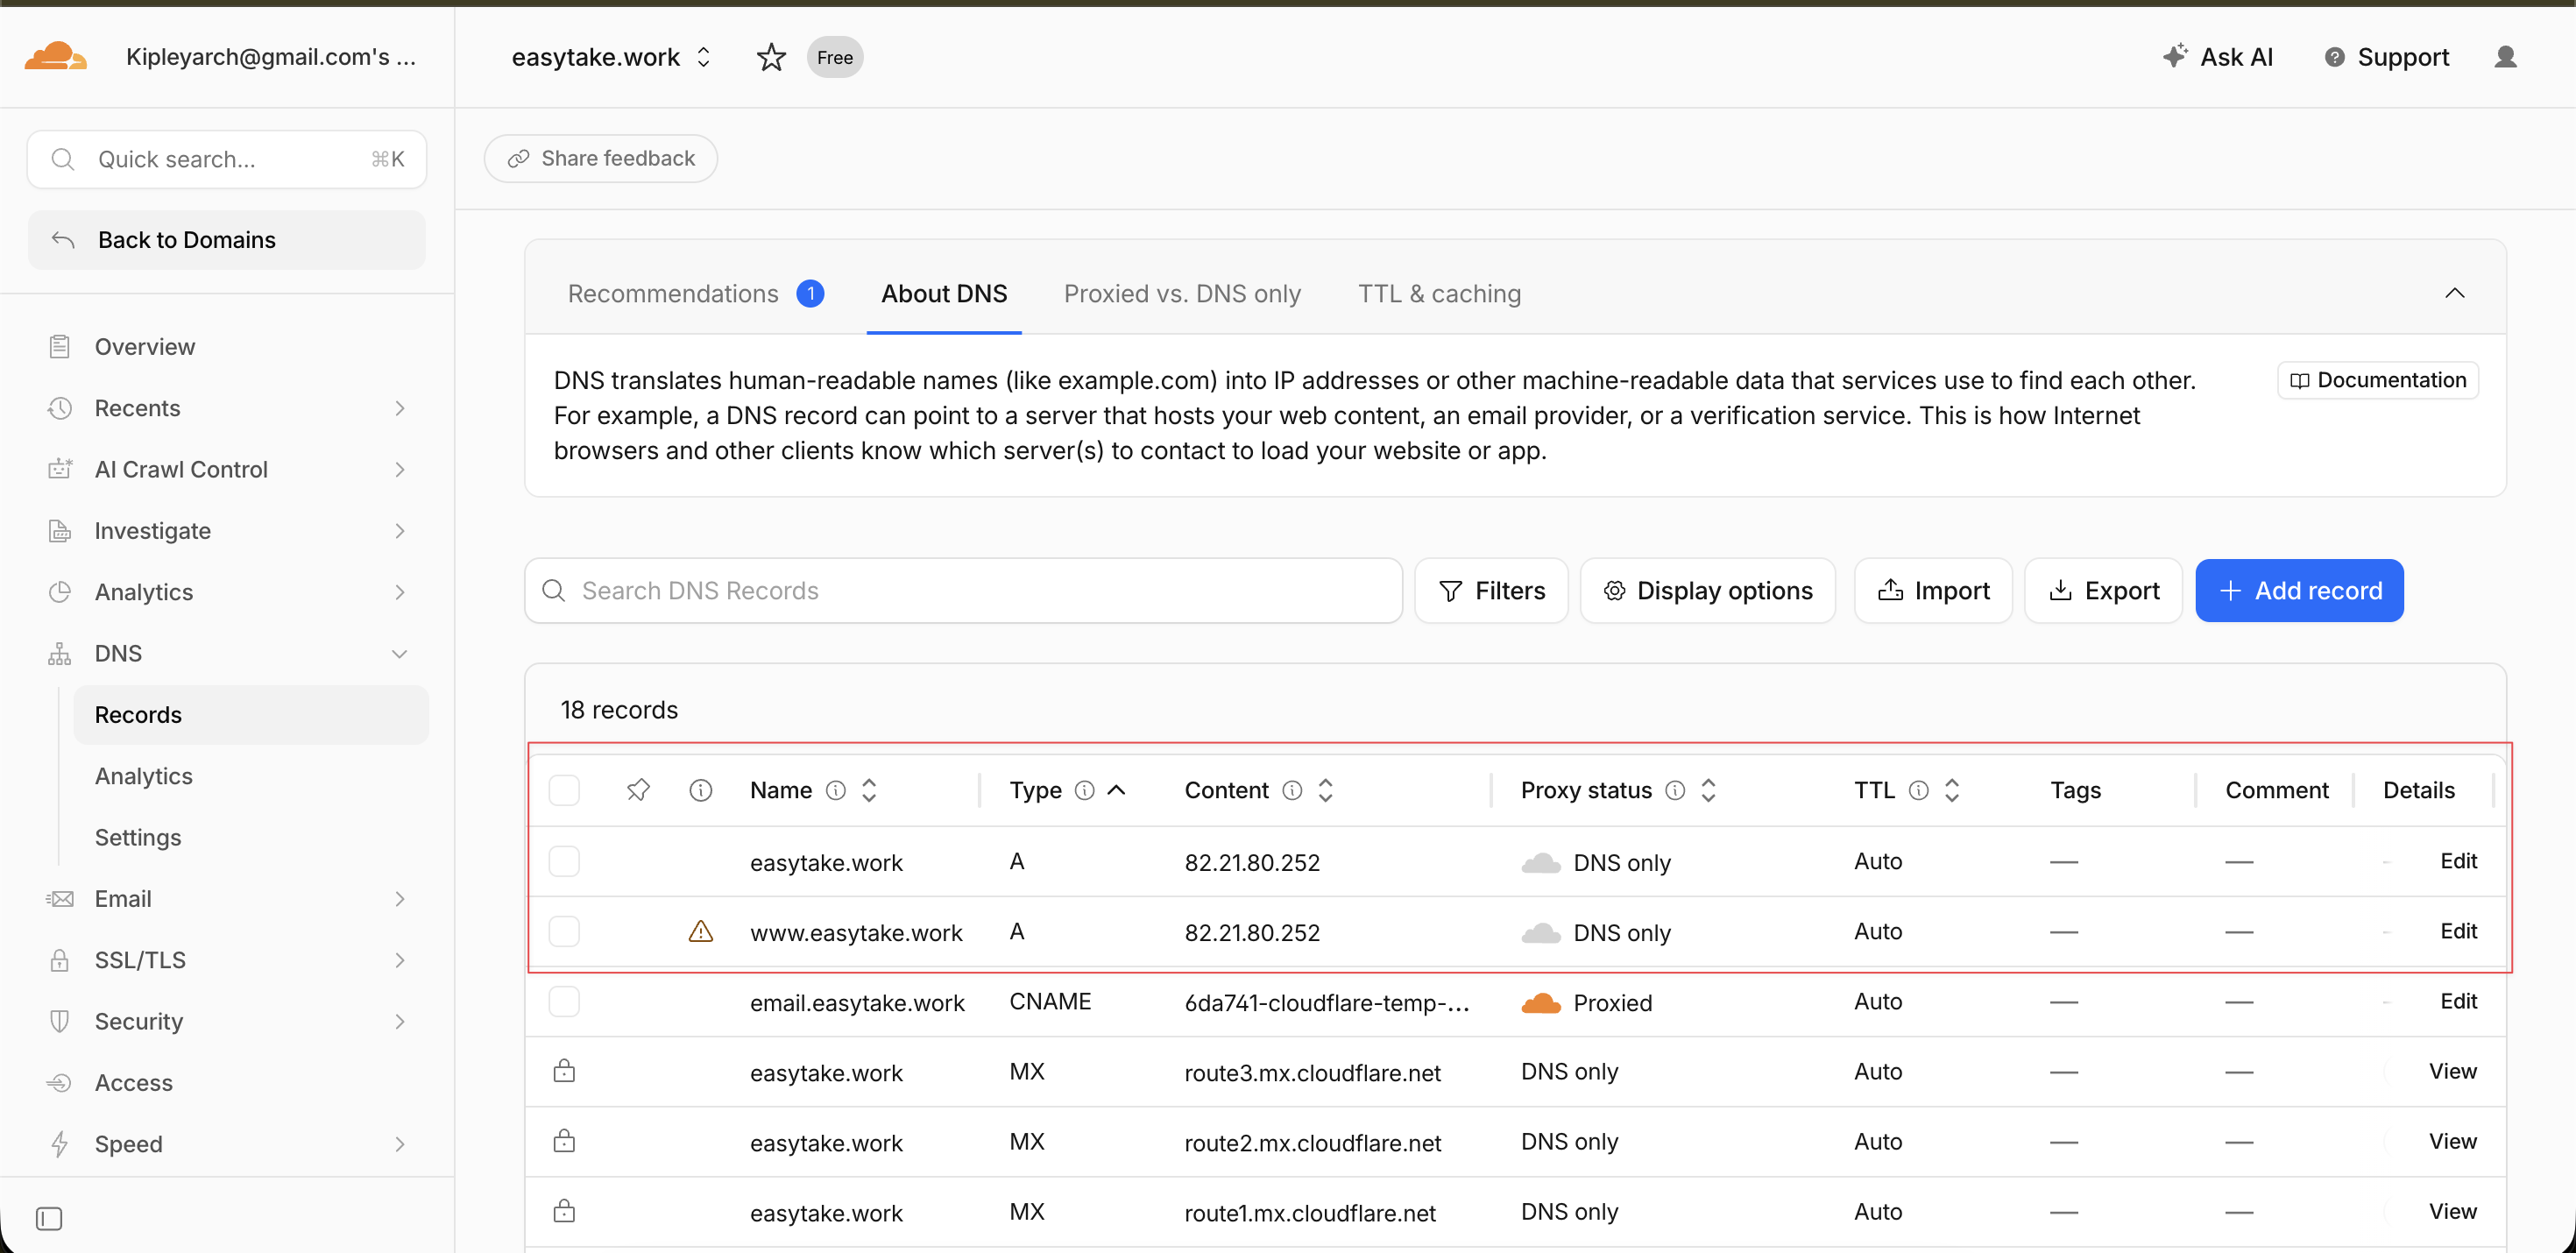Screen dimensions: 2576x1253
Task: Click the info icon beside the pin header
Action: [x=701, y=790]
